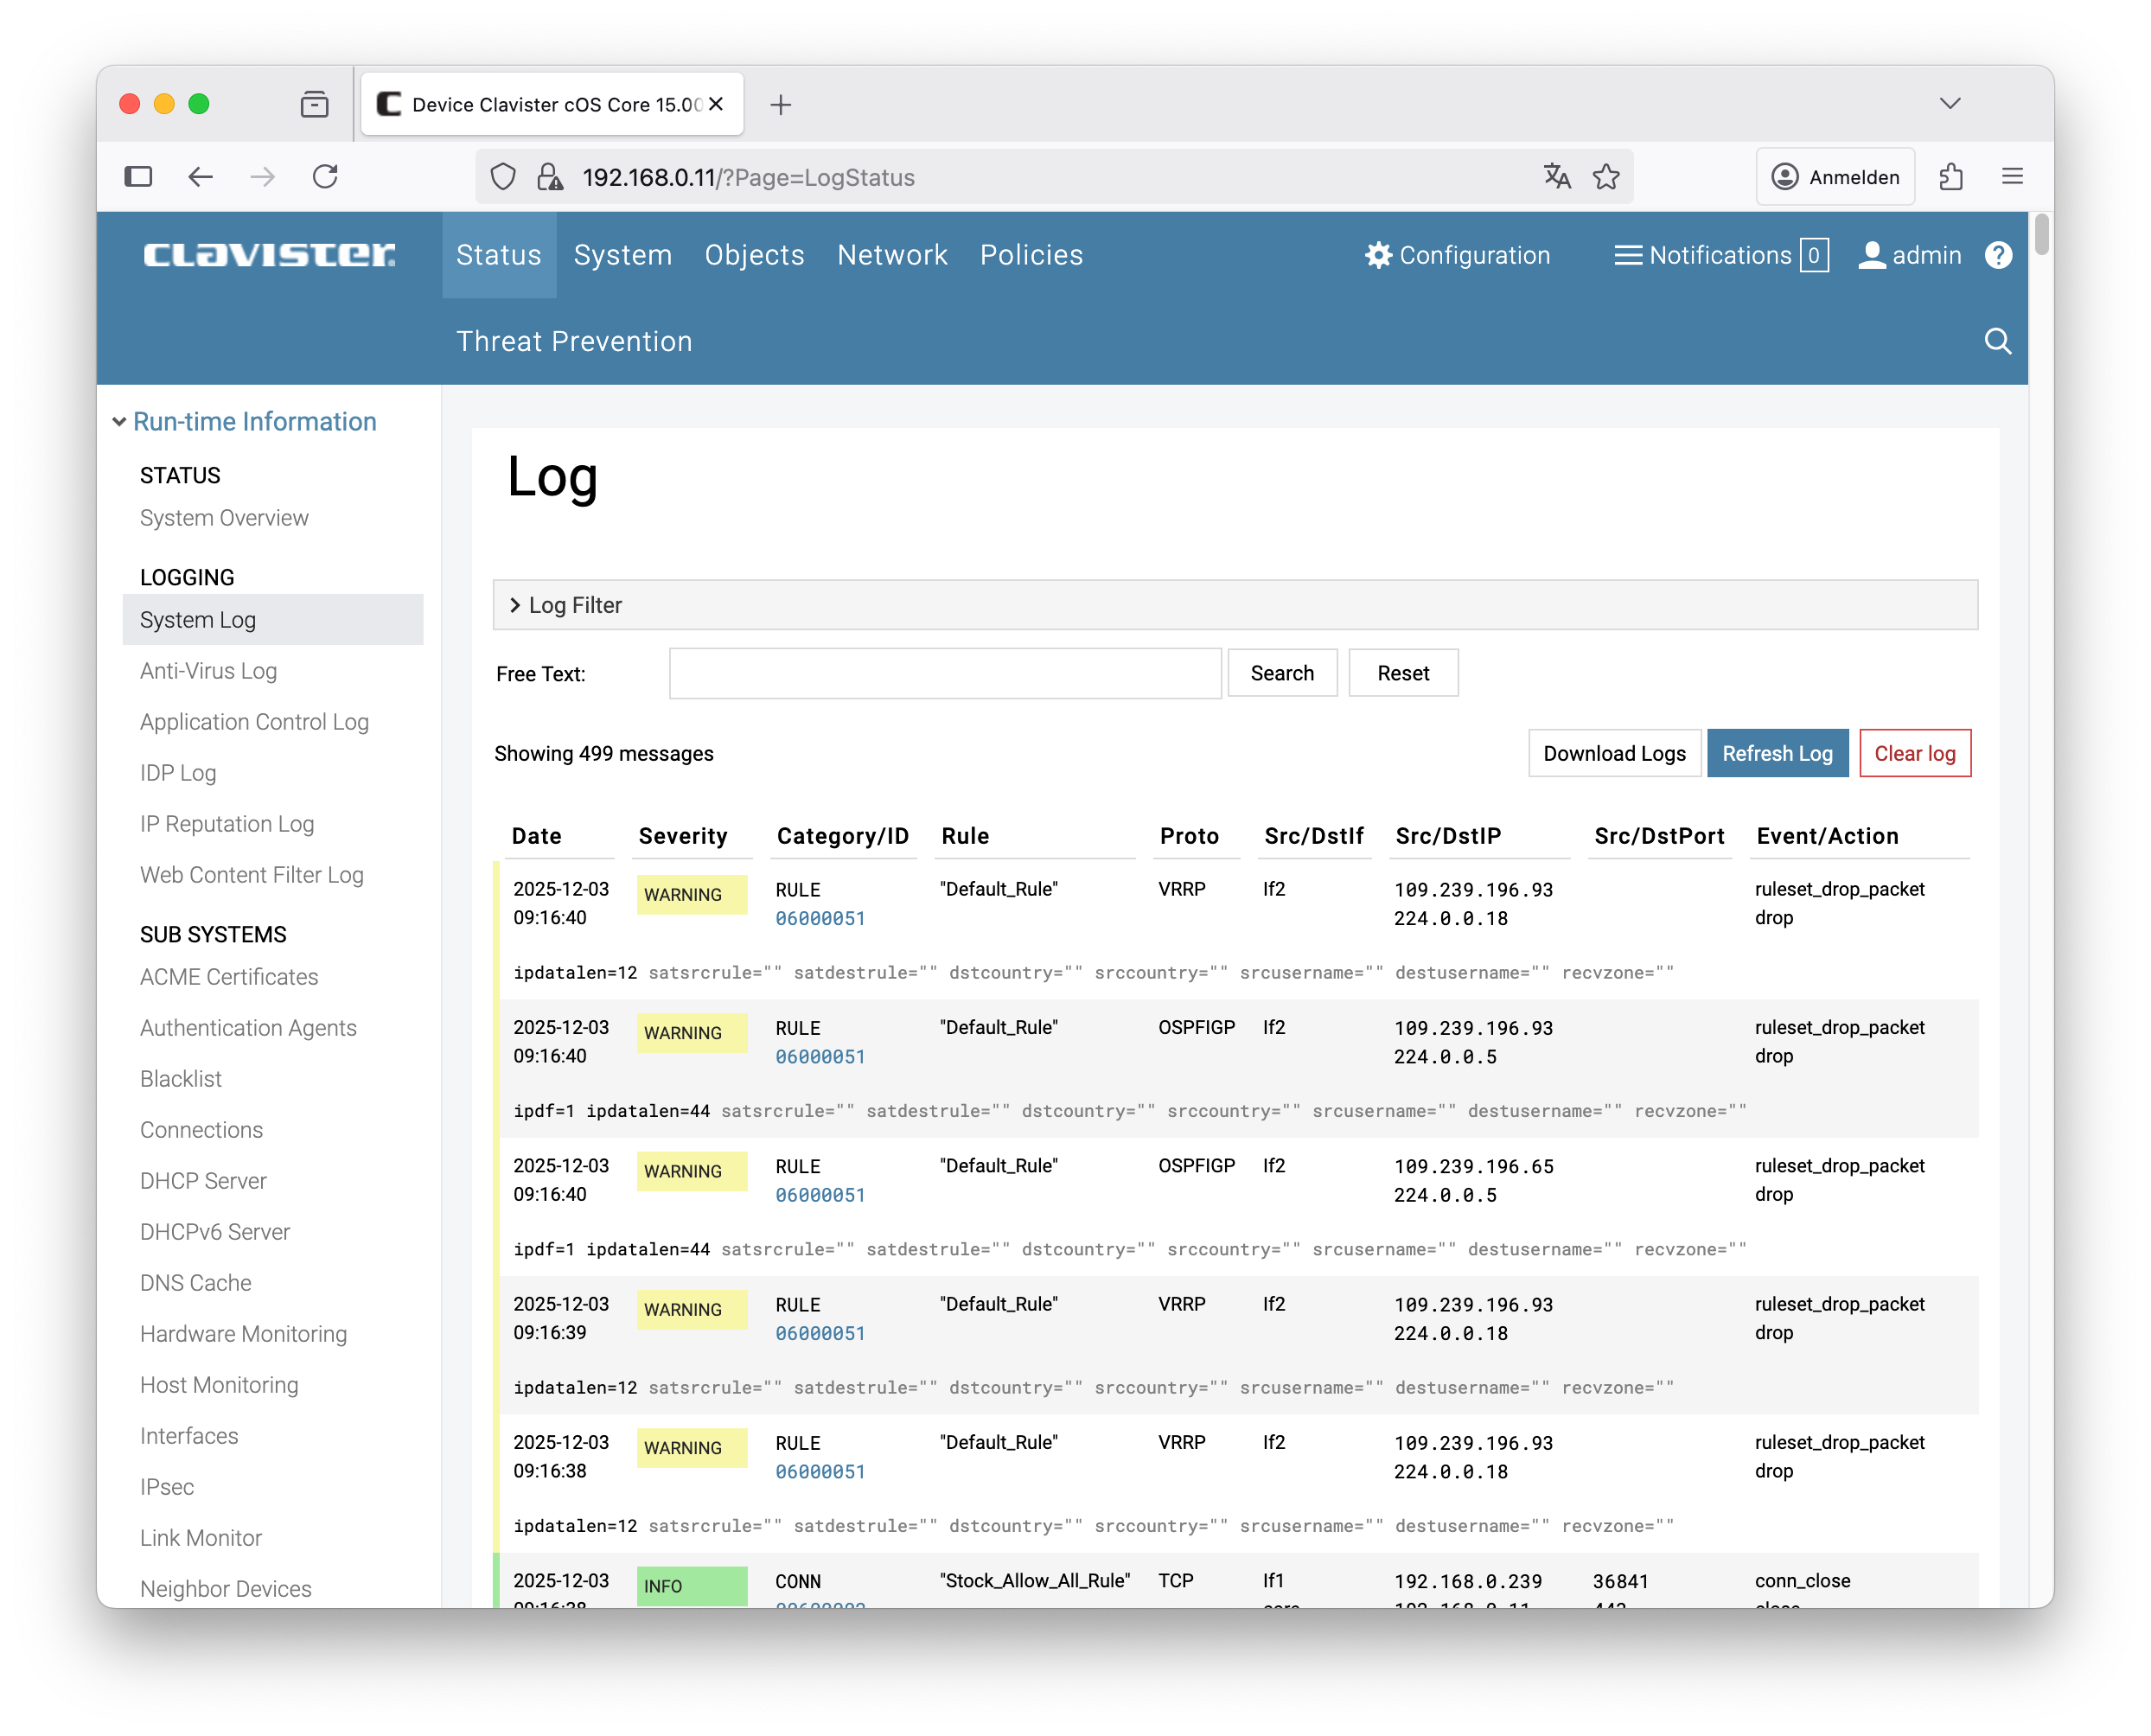Click the search magnifier icon in header
This screenshot has height=1736, width=2151.
tap(1997, 341)
